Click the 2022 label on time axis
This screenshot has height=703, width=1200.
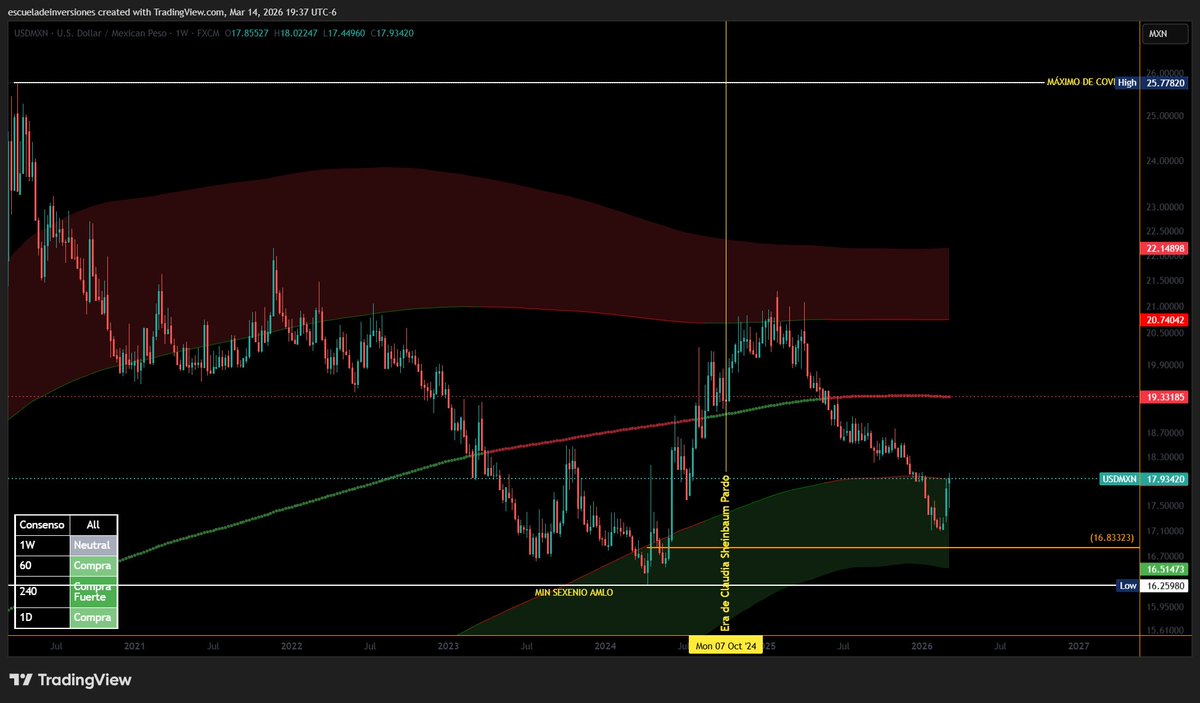pyautogui.click(x=291, y=647)
